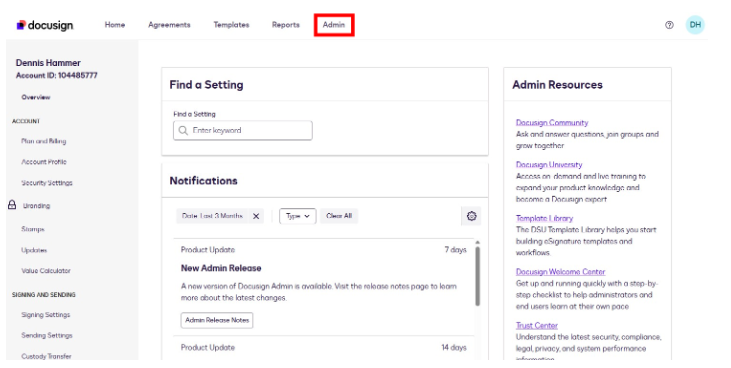The image size is (731, 368).
Task: Open the Reports tab
Action: 286,25
